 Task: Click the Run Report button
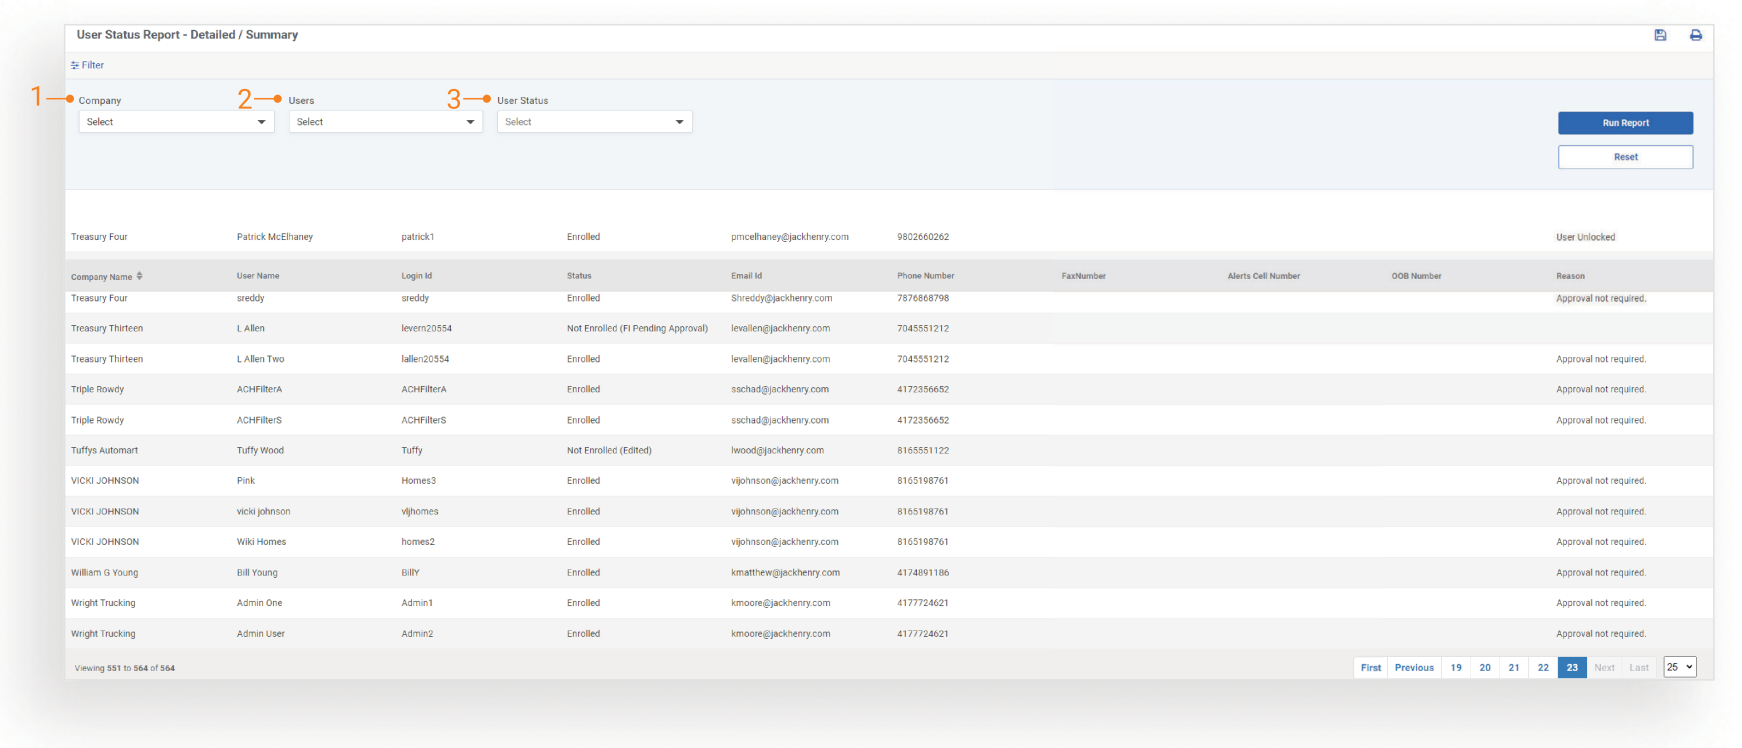coord(1625,123)
